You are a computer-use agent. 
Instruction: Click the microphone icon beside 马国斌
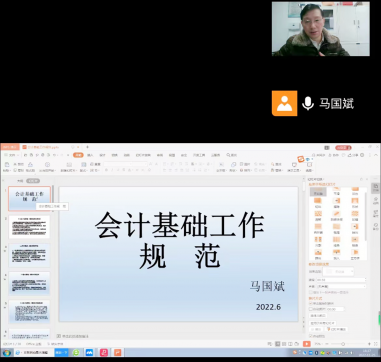click(308, 103)
